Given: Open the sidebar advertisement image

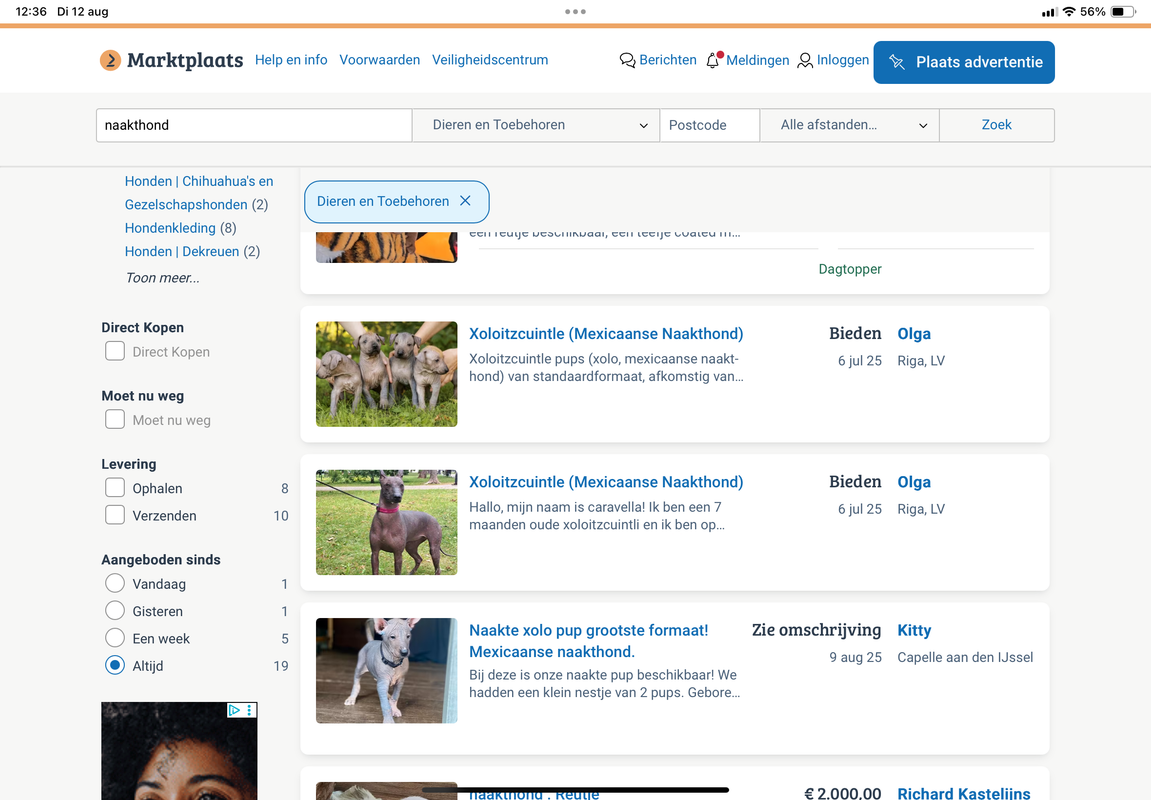Looking at the screenshot, I should coord(179,751).
